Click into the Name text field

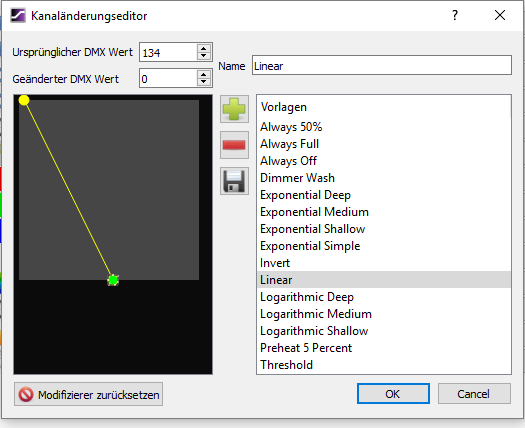click(382, 65)
